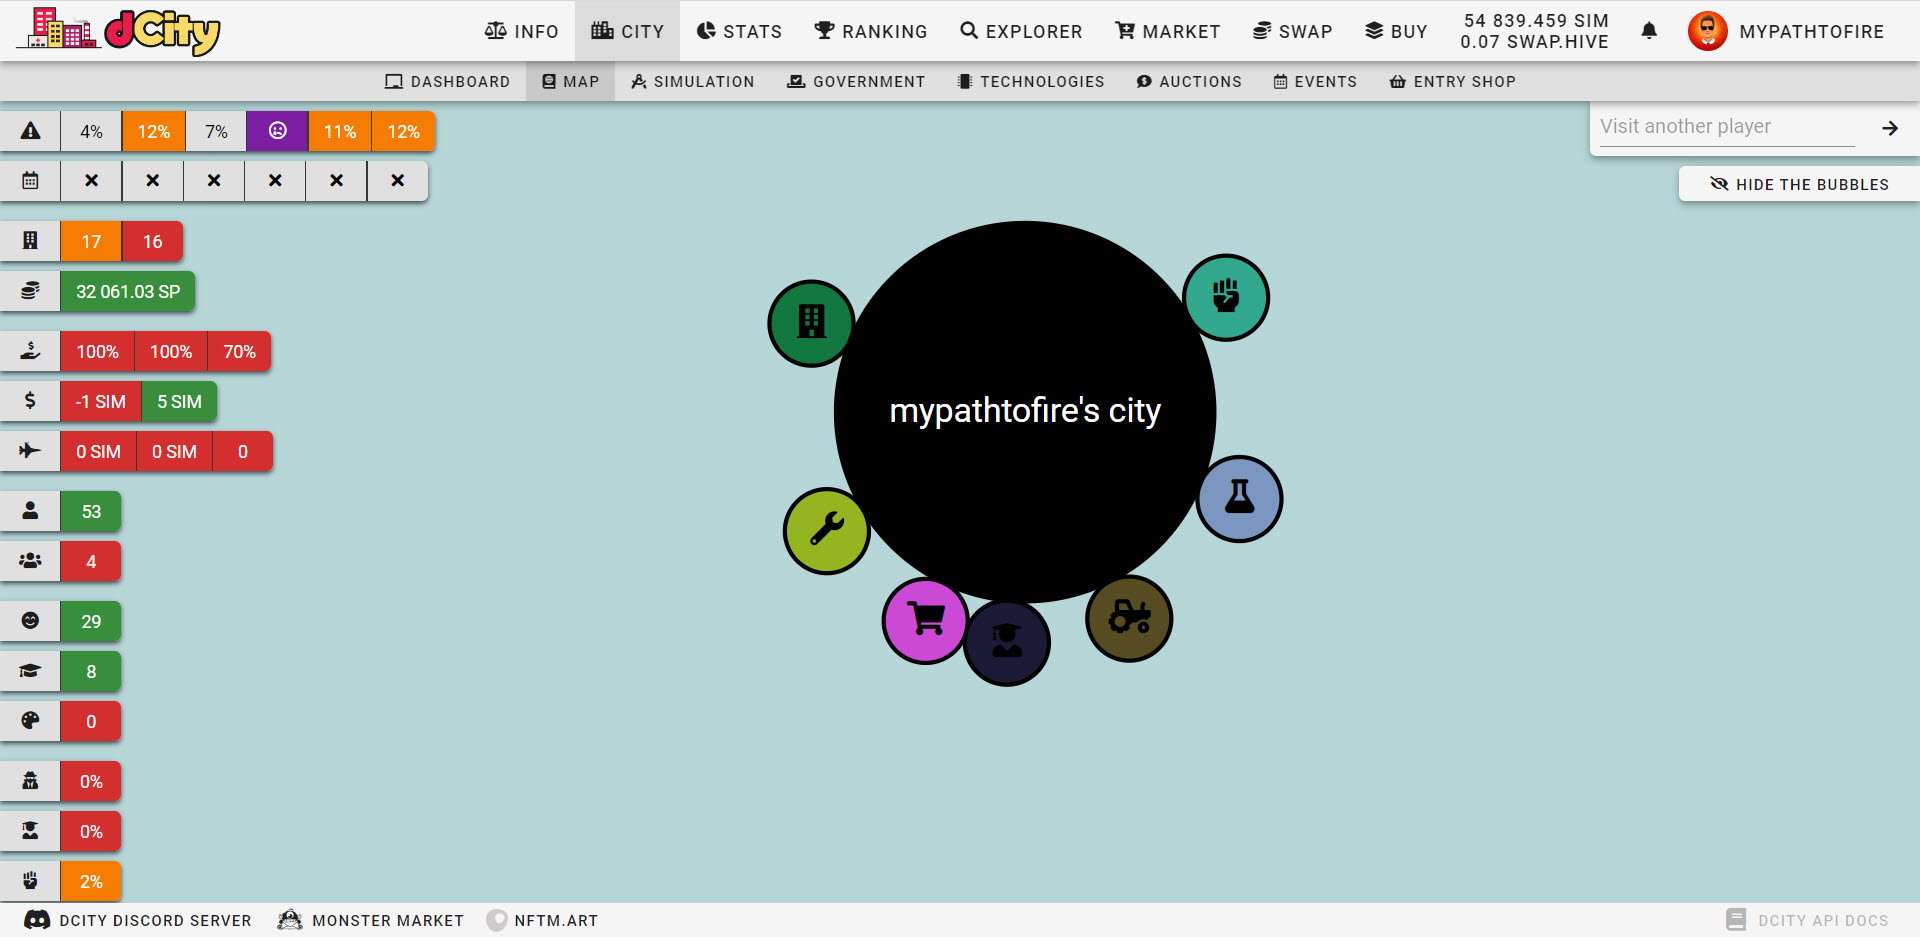The width and height of the screenshot is (1920, 937).
Task: Switch to the MAP tab
Action: [x=570, y=81]
